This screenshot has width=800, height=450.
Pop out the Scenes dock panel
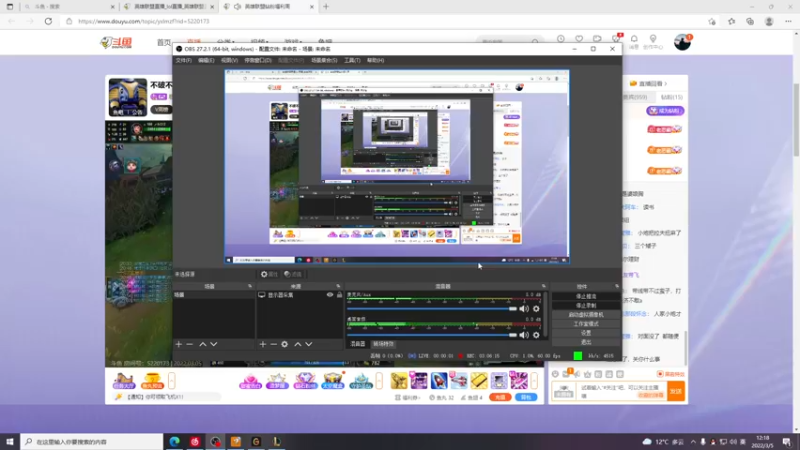(x=250, y=286)
